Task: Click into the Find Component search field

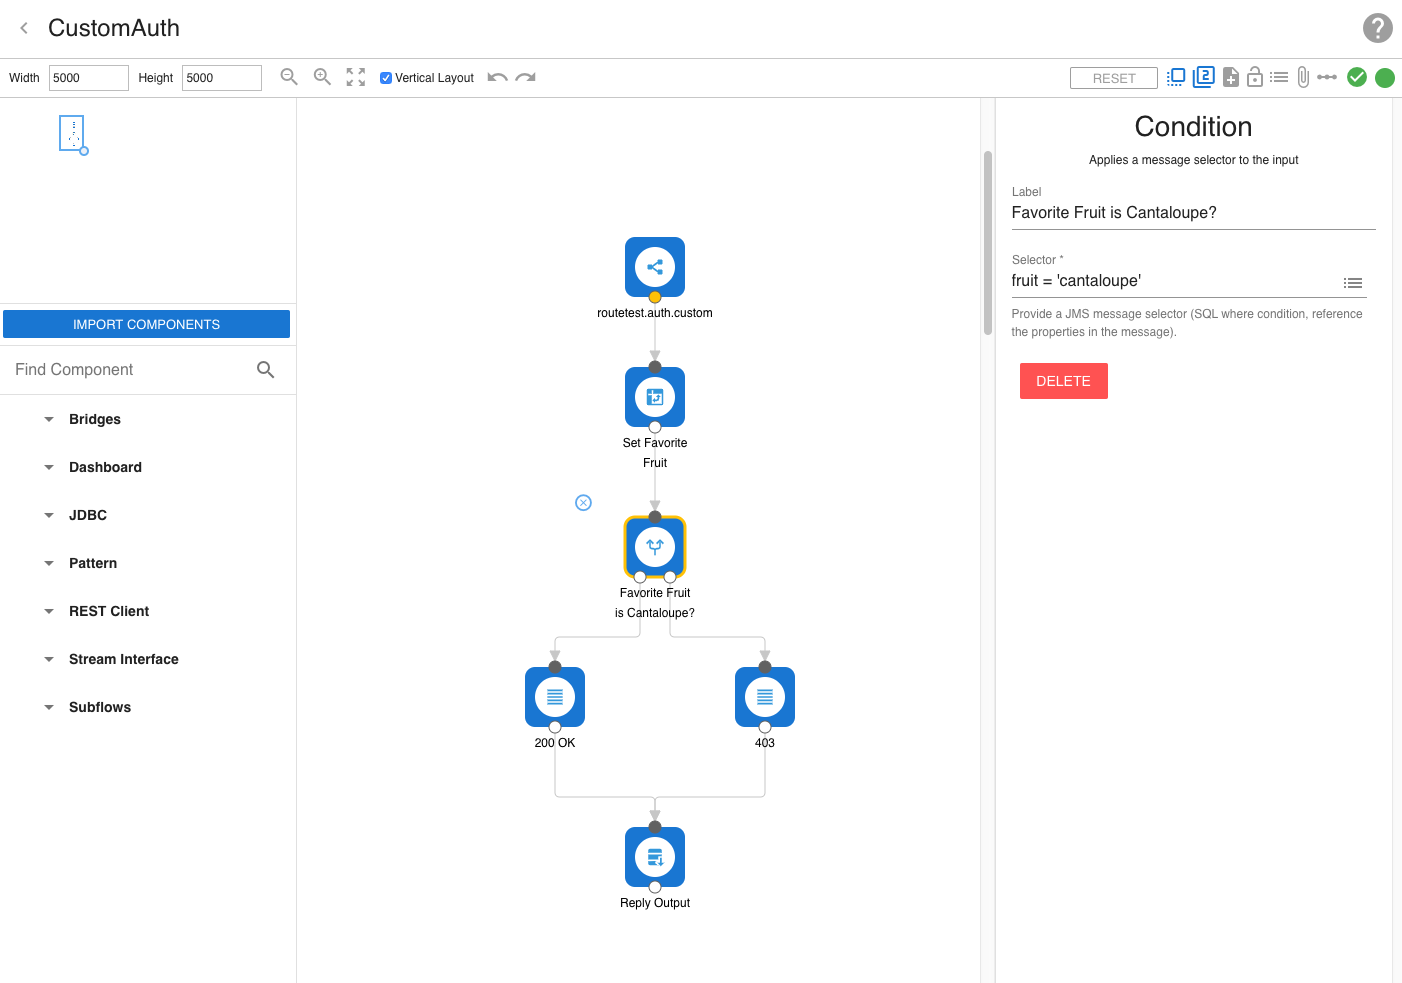Action: 130,370
